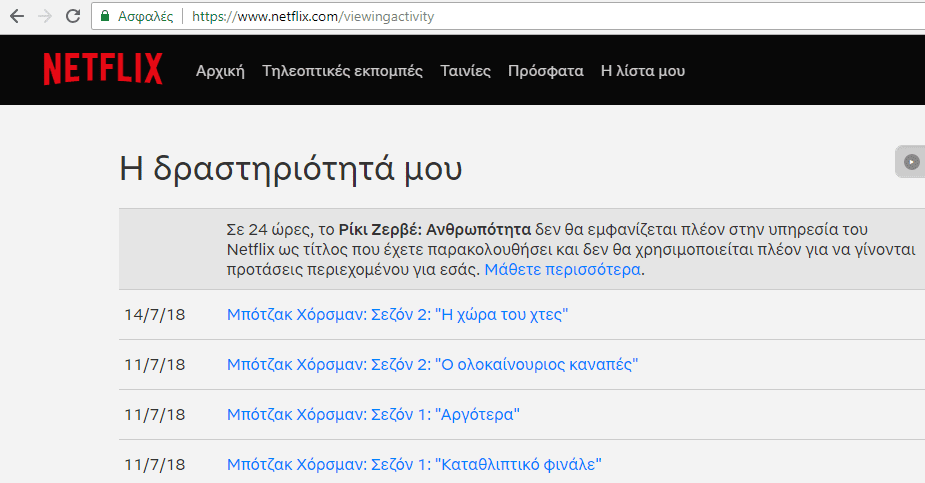Click date beside "Καταθλιπτικό φινάλε" episode
Image resolution: width=925 pixels, height=483 pixels.
[155, 465]
